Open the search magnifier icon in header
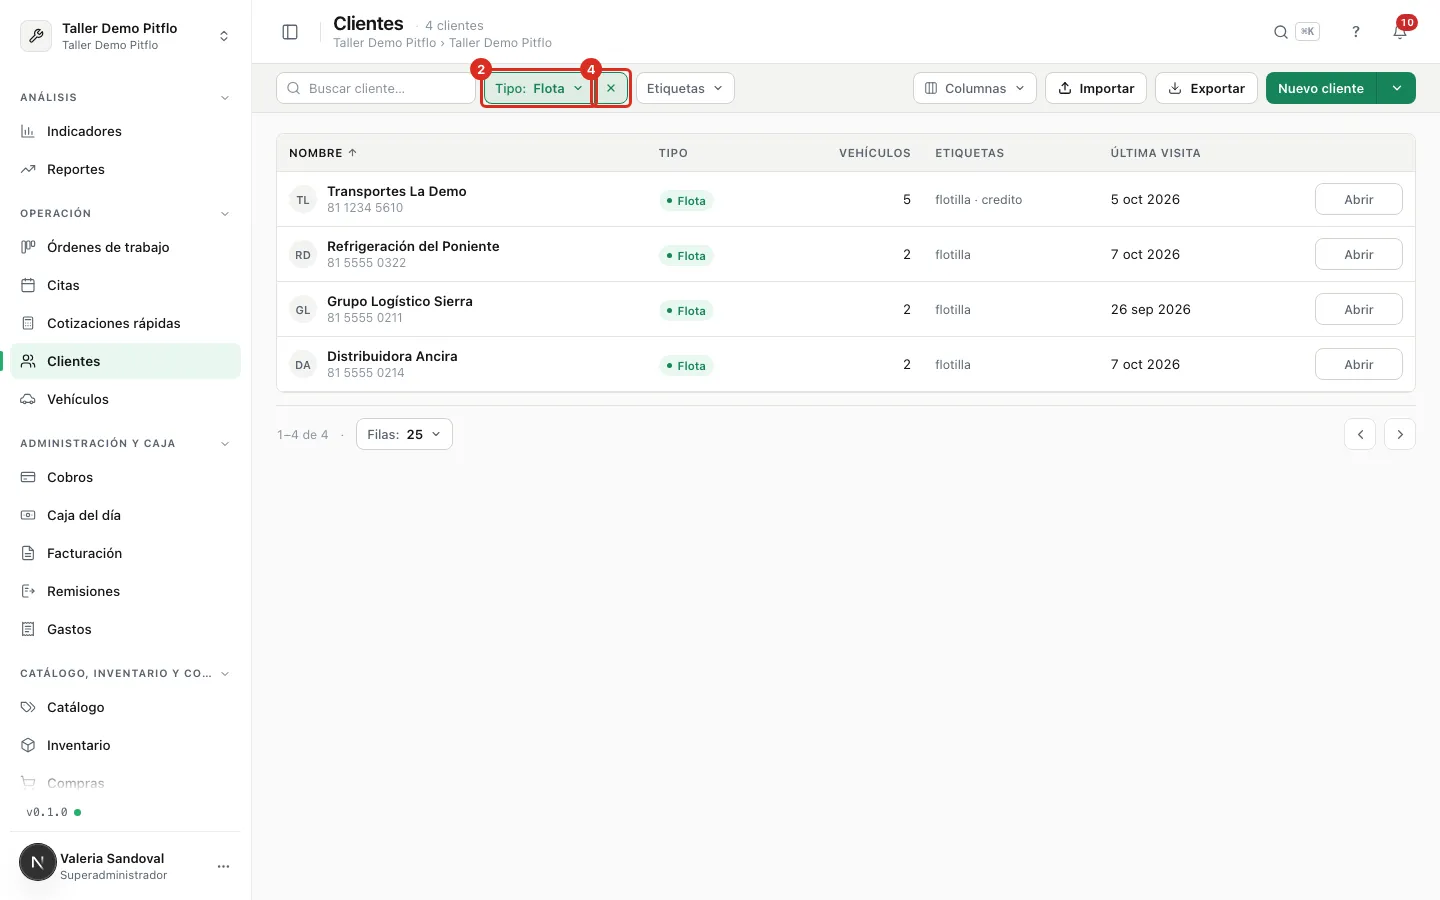The width and height of the screenshot is (1440, 900). coord(1280,32)
